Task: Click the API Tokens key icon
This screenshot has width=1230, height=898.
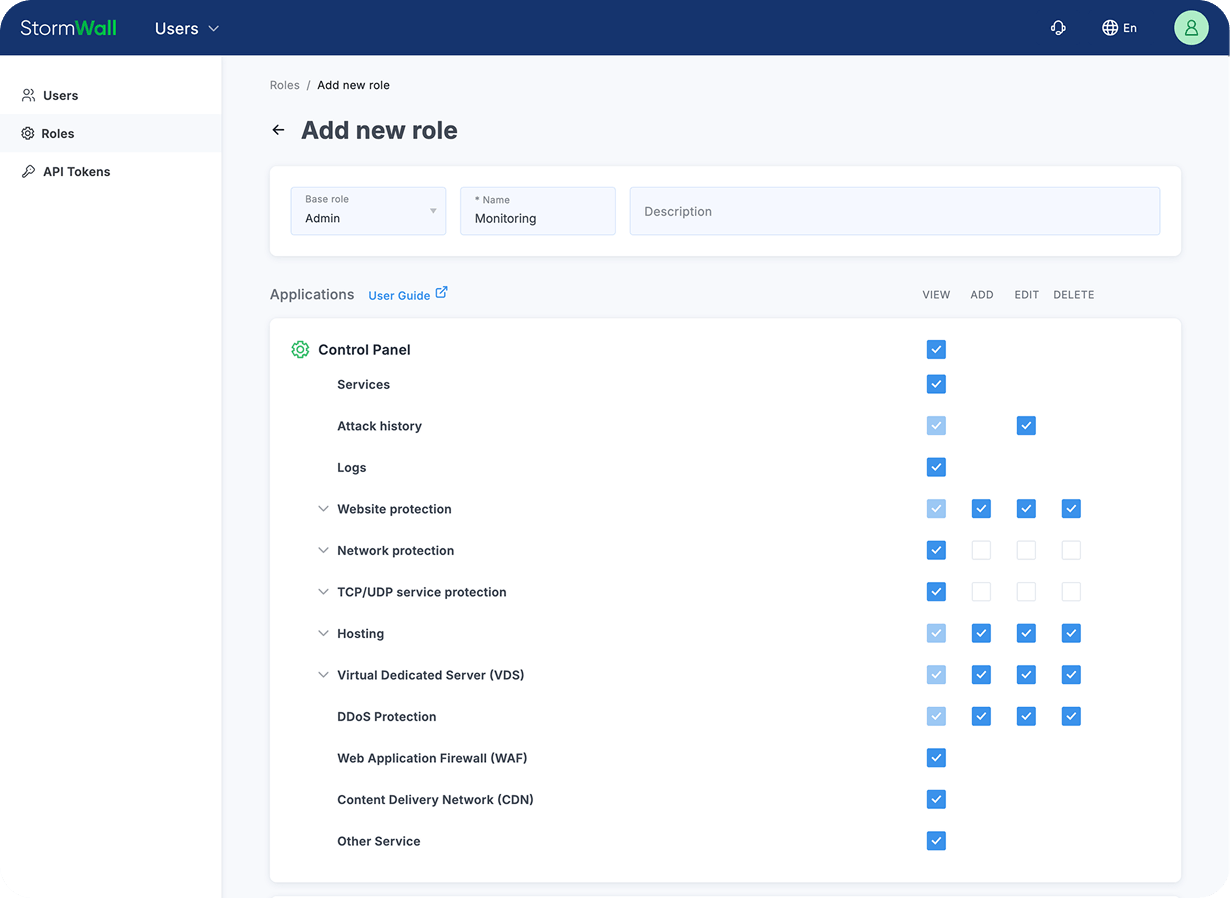Action: pos(28,171)
